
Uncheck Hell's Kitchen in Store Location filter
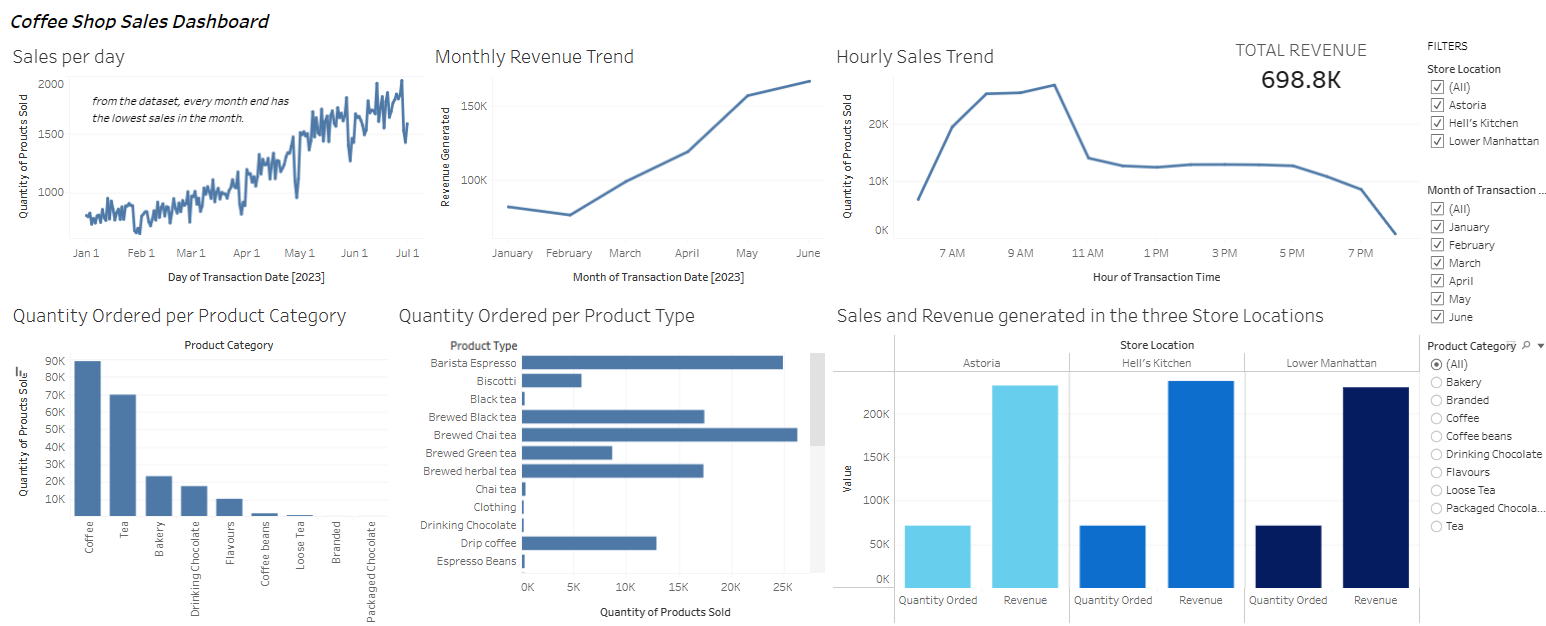(1437, 122)
